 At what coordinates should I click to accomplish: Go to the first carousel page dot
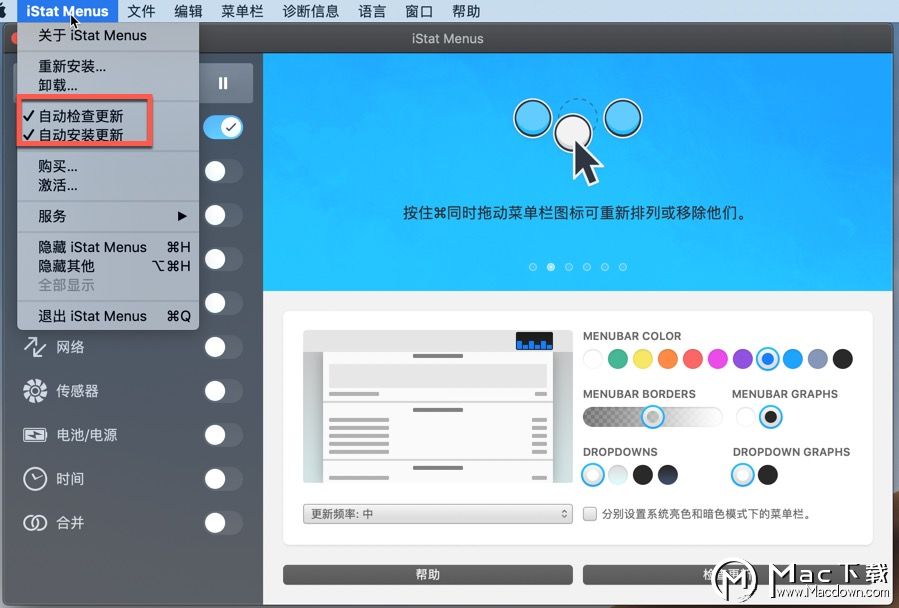coord(533,267)
